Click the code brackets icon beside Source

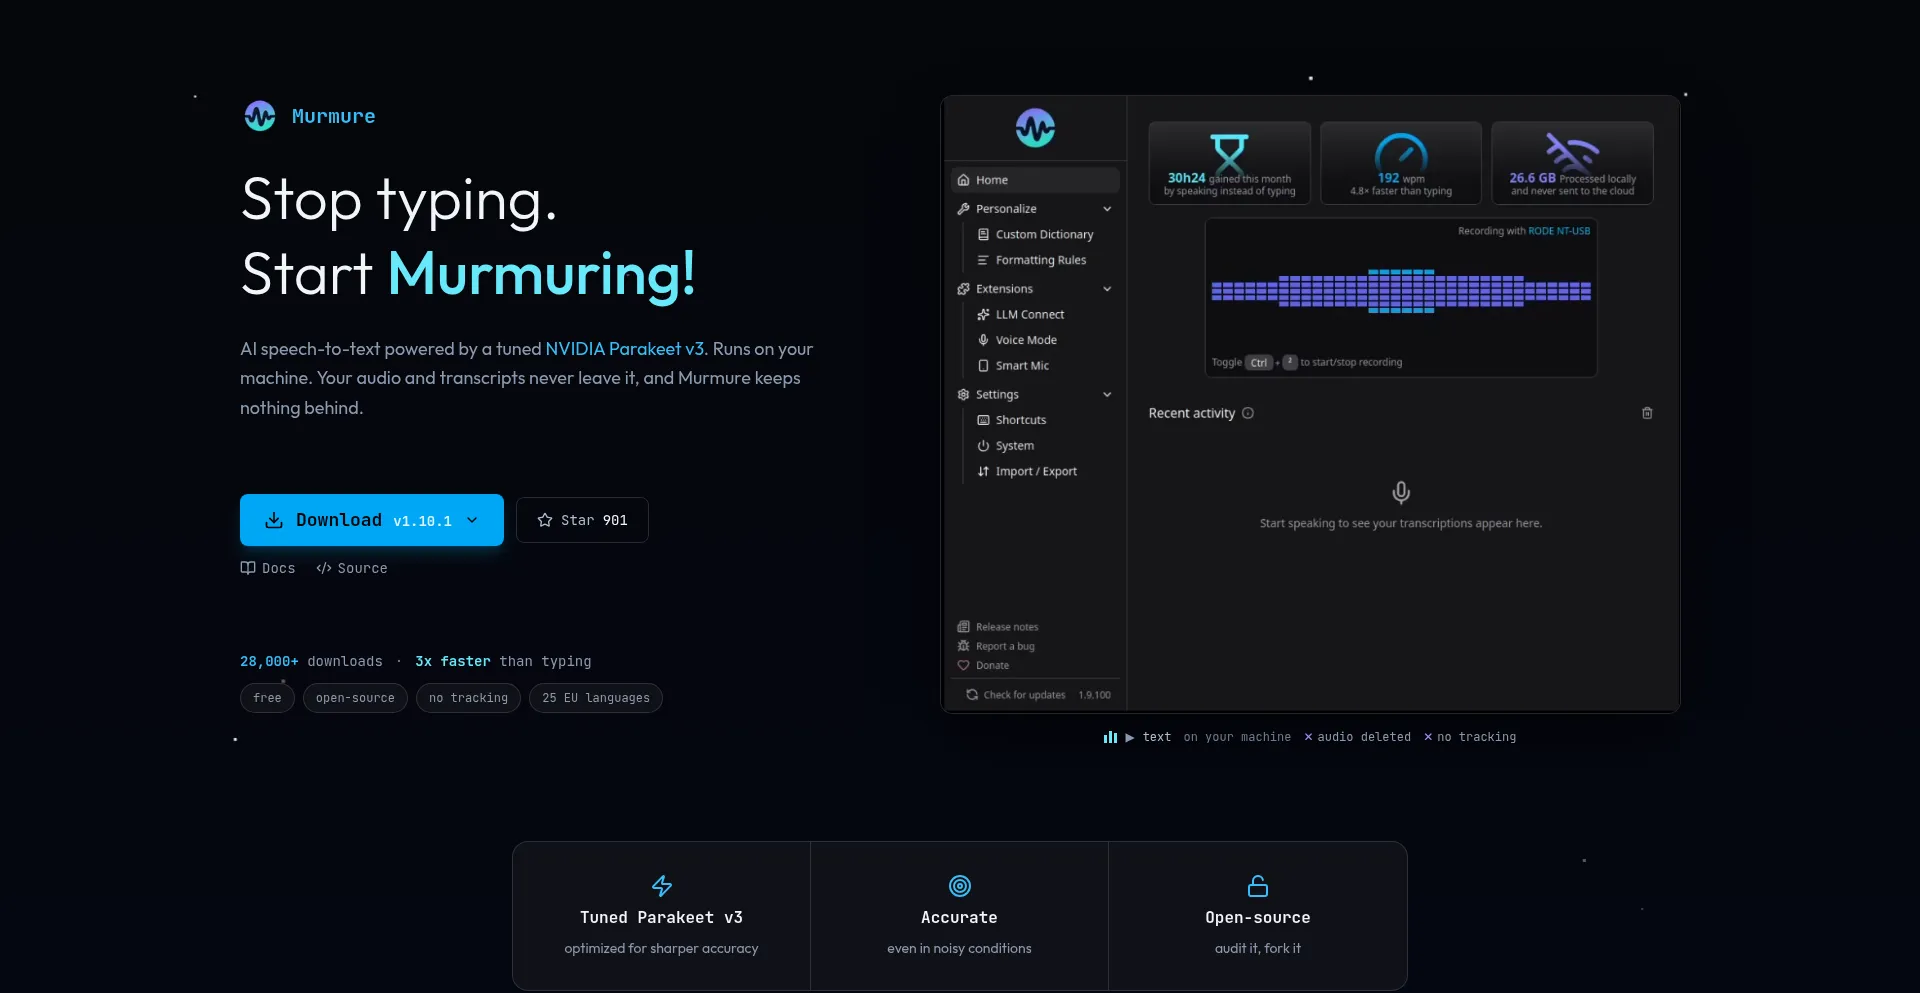(x=324, y=568)
